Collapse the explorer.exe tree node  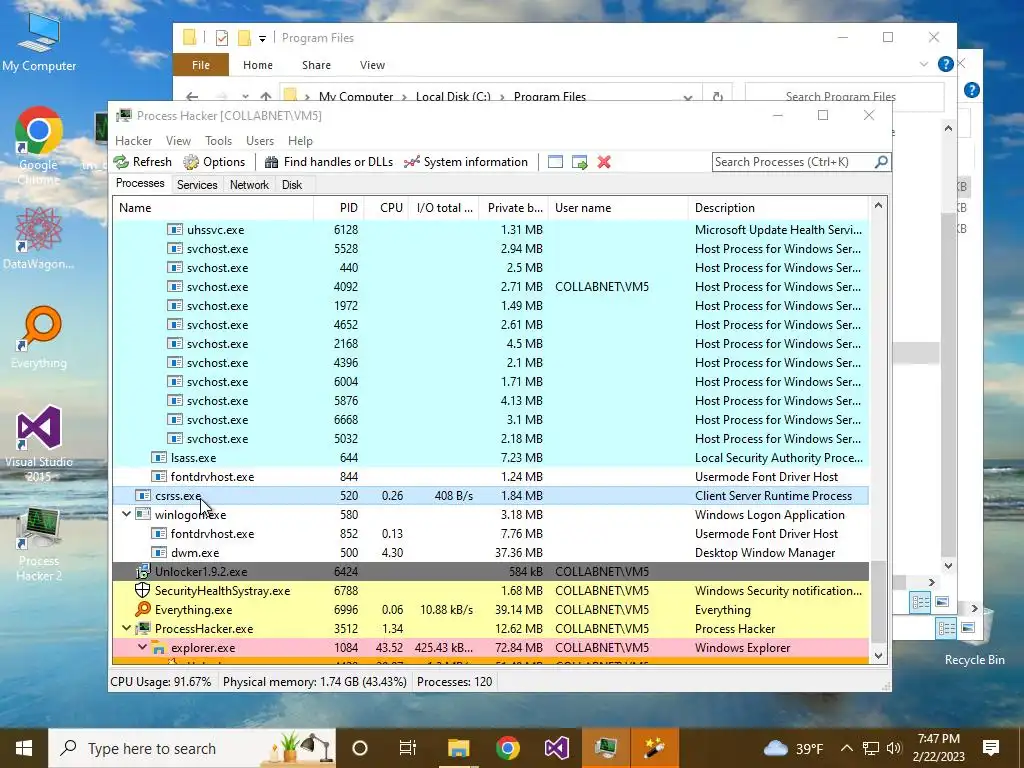coord(142,647)
